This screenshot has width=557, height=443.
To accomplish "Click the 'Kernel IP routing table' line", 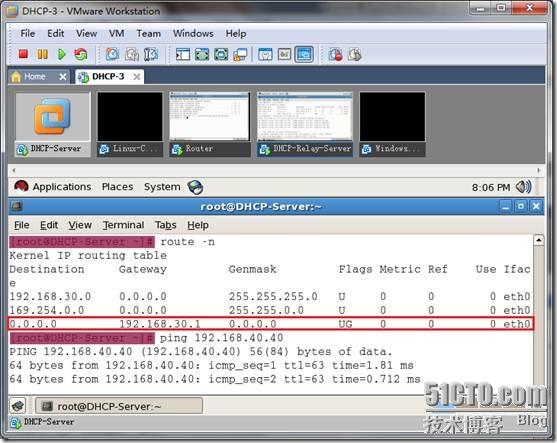I will [88, 255].
